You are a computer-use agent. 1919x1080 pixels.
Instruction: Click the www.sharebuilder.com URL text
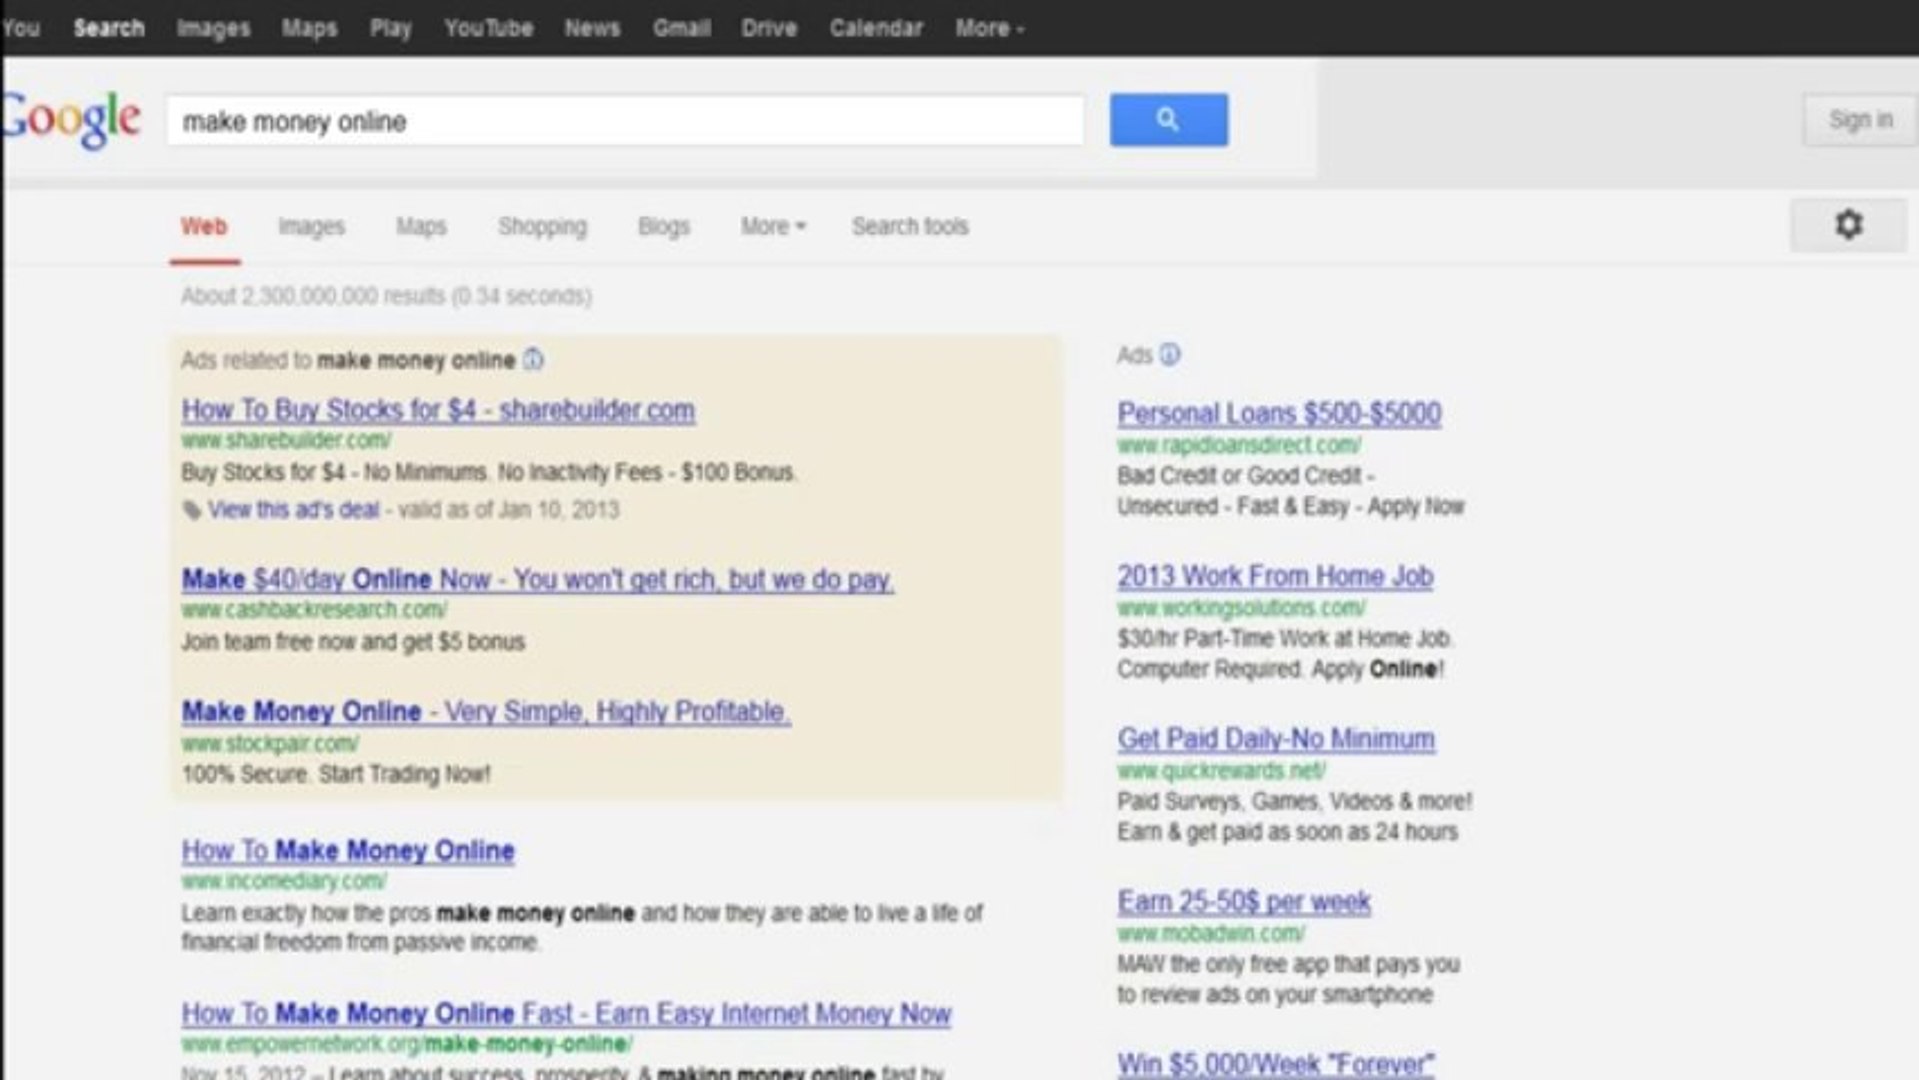[x=286, y=441]
